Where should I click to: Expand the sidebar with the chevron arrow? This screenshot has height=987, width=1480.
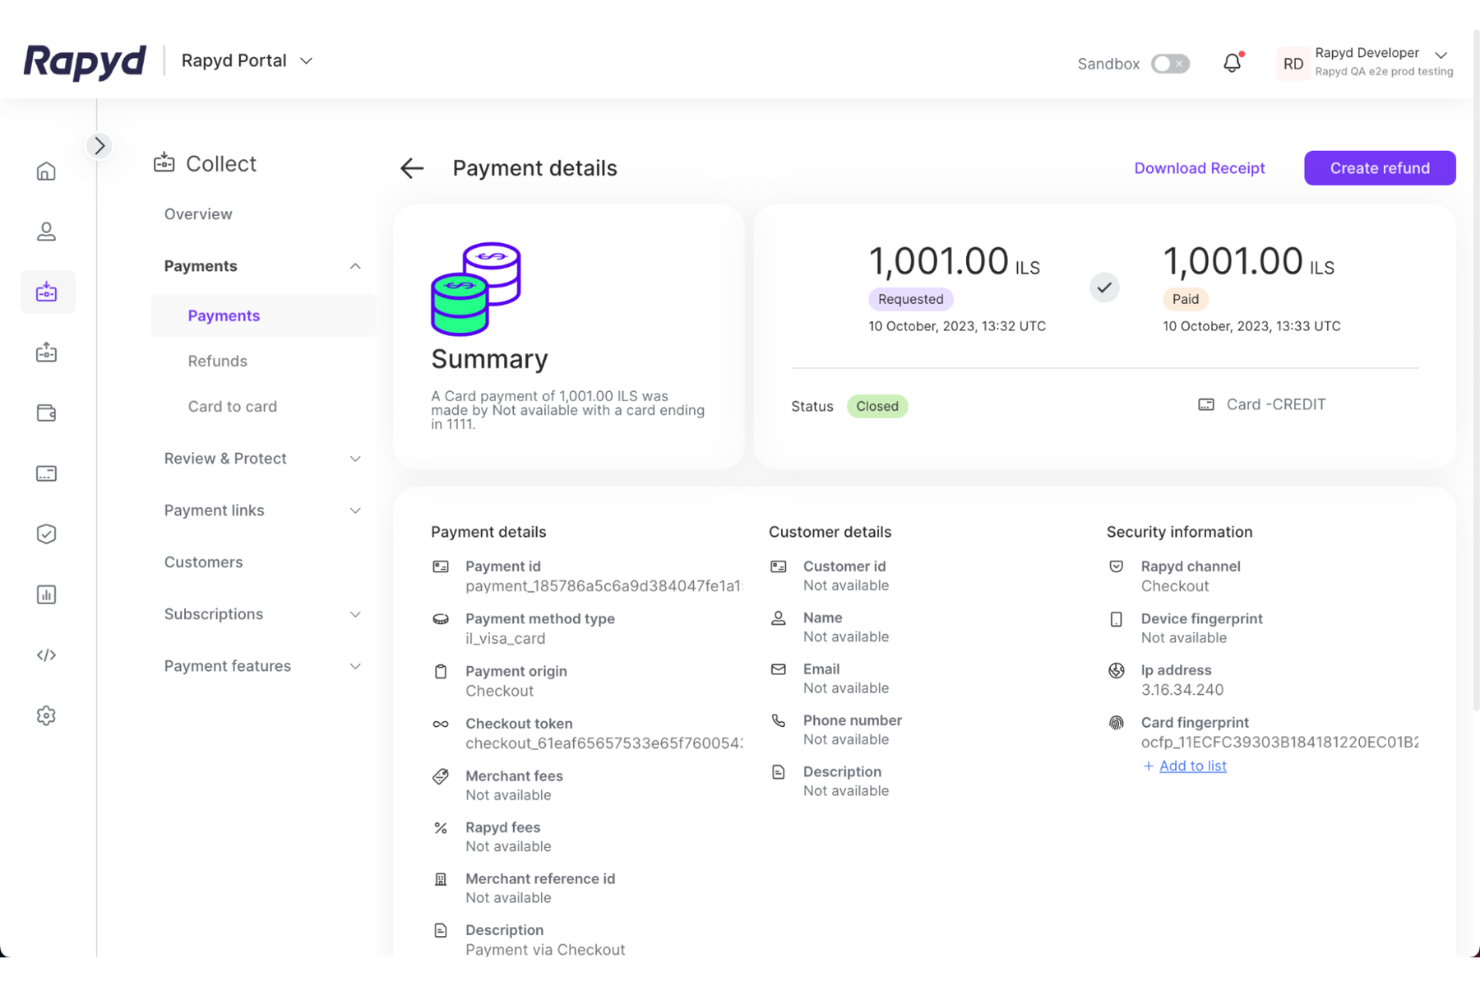[x=99, y=146]
